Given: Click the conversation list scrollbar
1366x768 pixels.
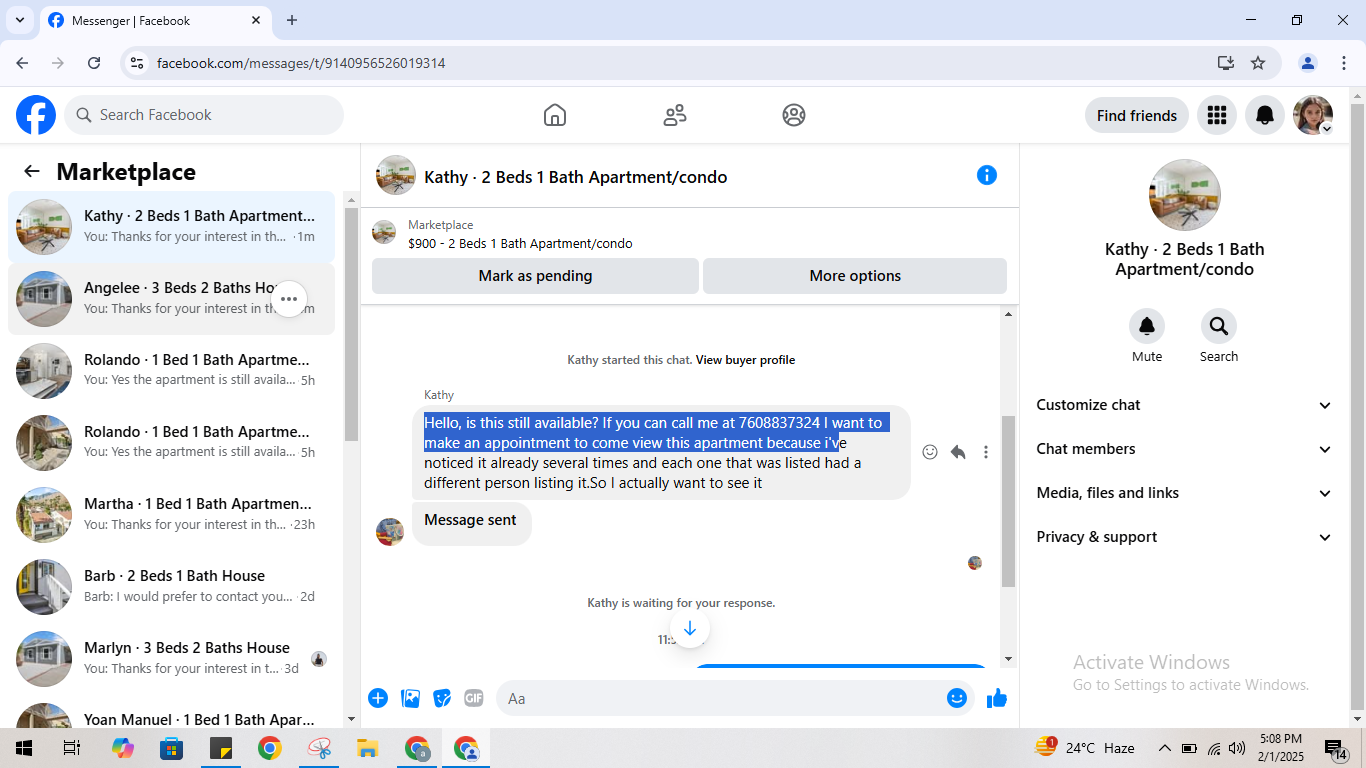Looking at the screenshot, I should pyautogui.click(x=351, y=324).
